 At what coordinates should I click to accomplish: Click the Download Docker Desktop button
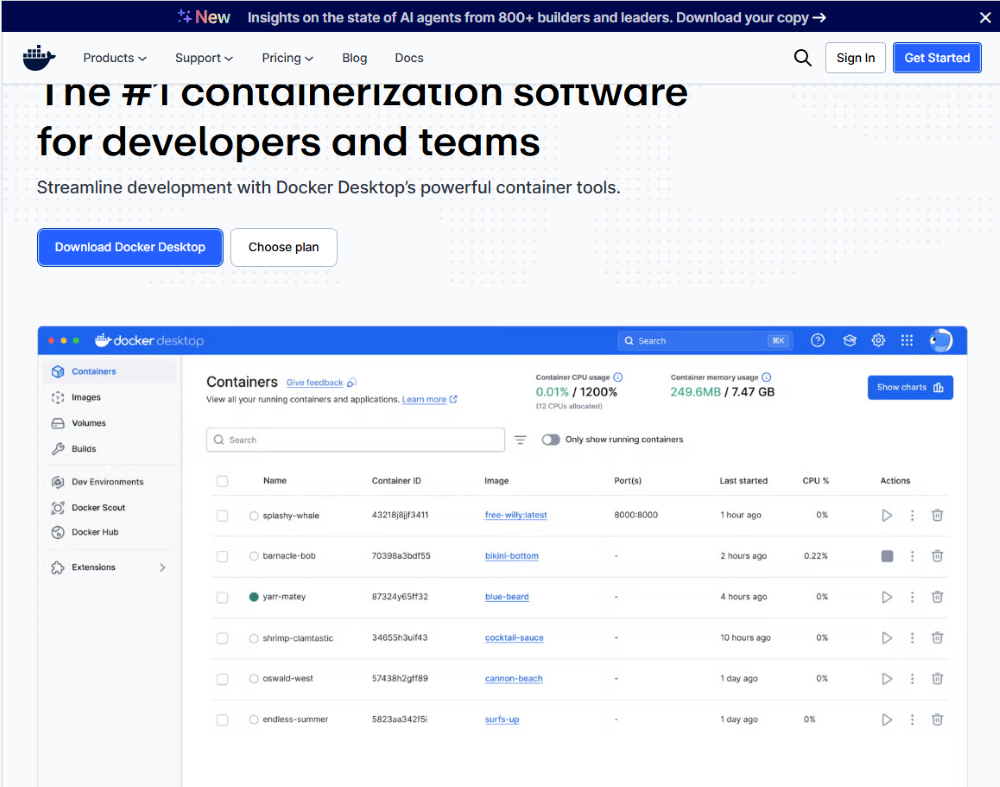130,247
